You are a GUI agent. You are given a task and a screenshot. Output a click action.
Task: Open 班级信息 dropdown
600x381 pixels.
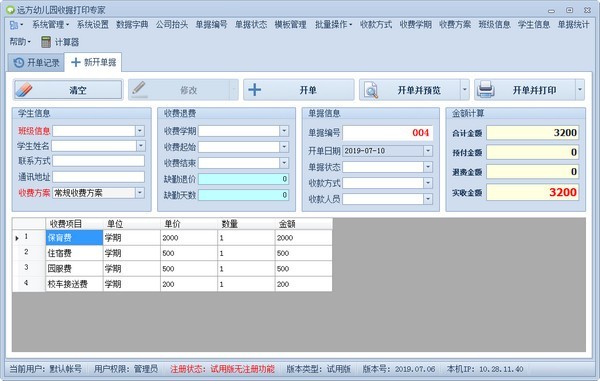point(140,131)
